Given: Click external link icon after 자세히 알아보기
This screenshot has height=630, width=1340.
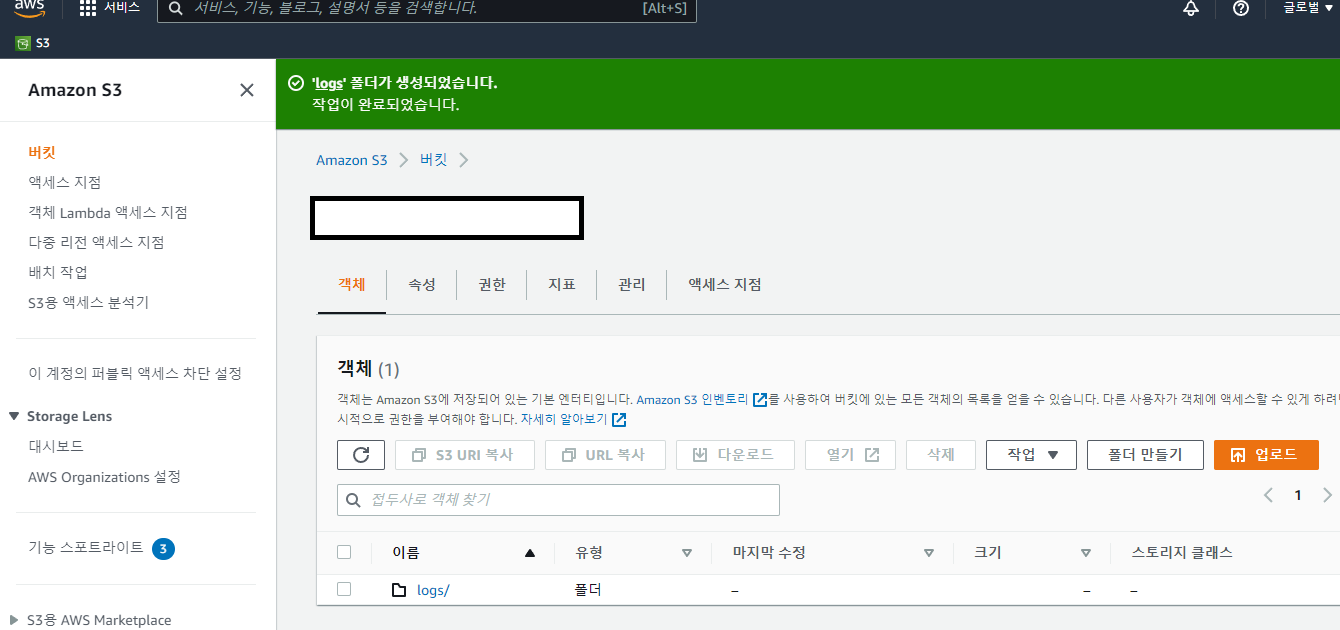Looking at the screenshot, I should pos(619,420).
